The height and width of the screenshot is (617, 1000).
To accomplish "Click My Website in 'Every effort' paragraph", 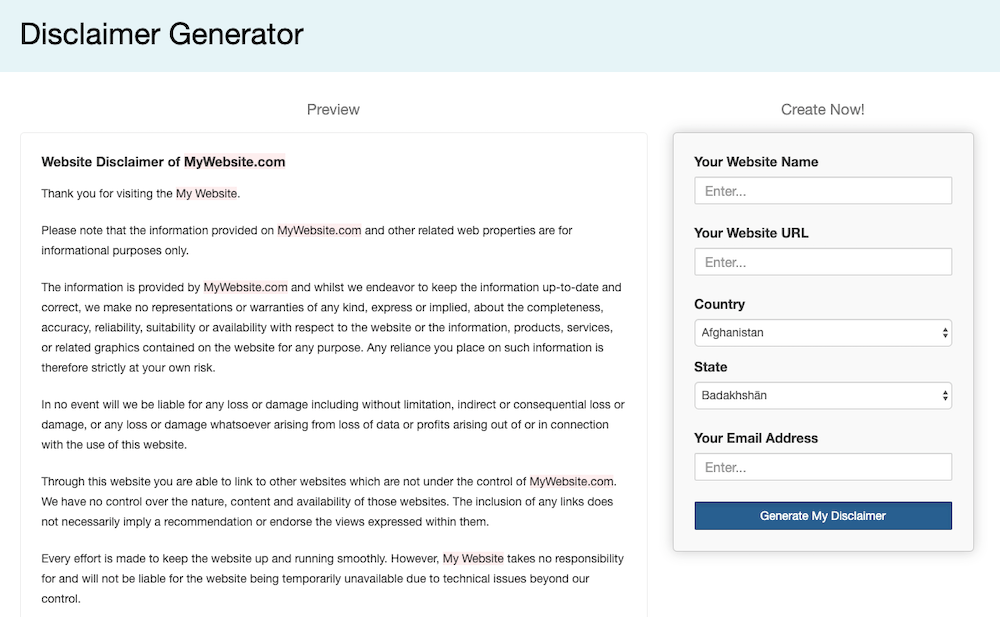I will coord(473,558).
